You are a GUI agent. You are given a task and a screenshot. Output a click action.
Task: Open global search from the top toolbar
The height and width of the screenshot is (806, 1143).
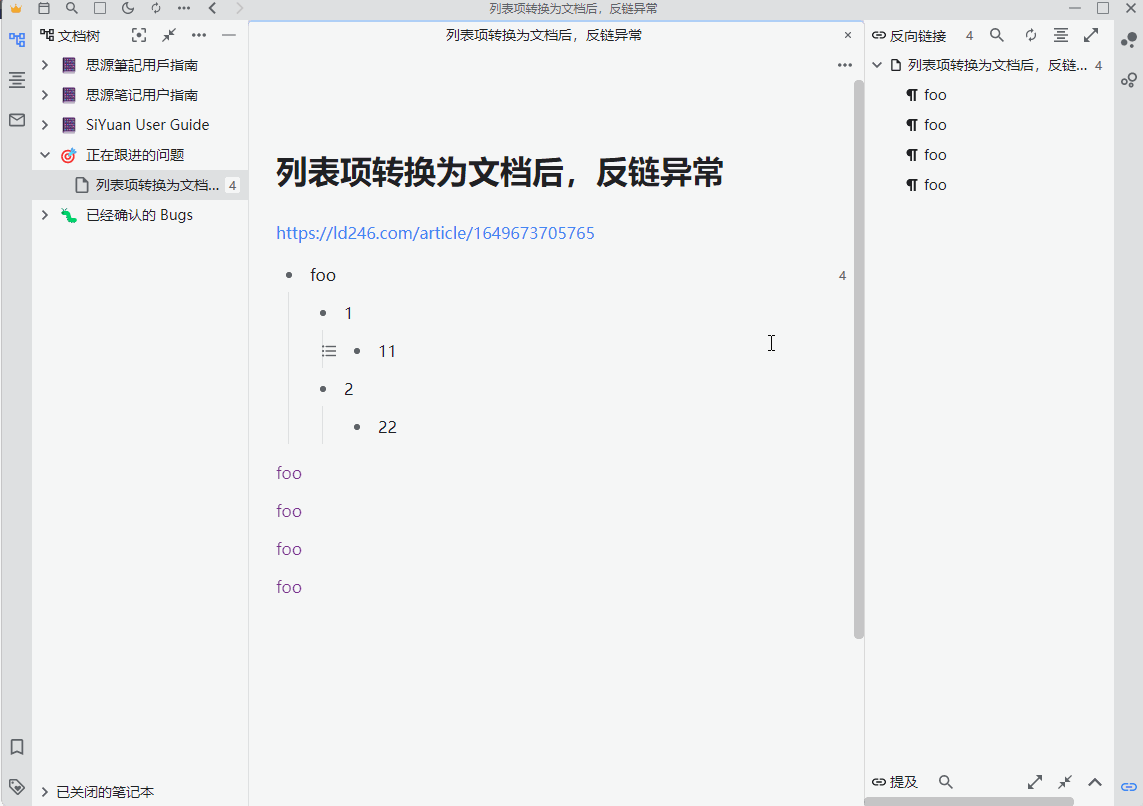click(x=71, y=8)
